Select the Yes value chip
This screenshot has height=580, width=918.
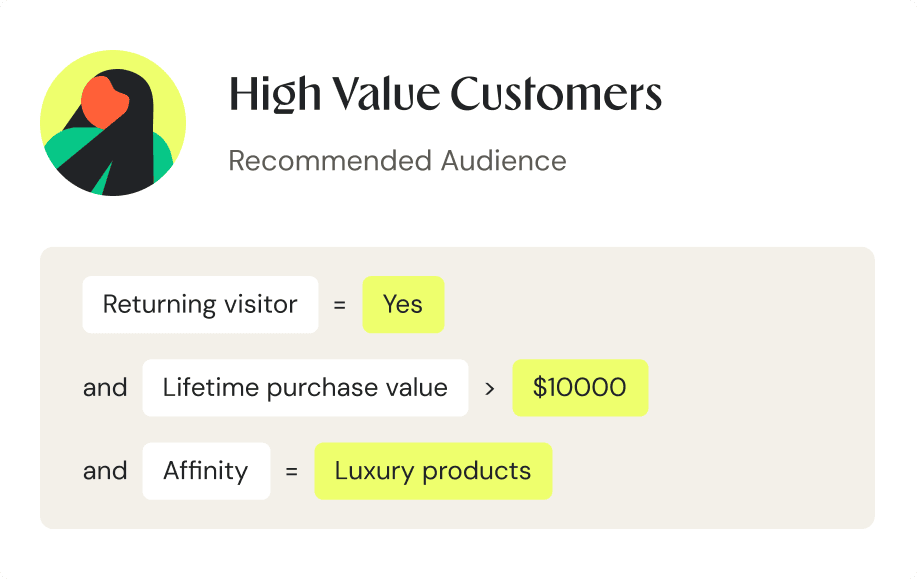pyautogui.click(x=403, y=304)
